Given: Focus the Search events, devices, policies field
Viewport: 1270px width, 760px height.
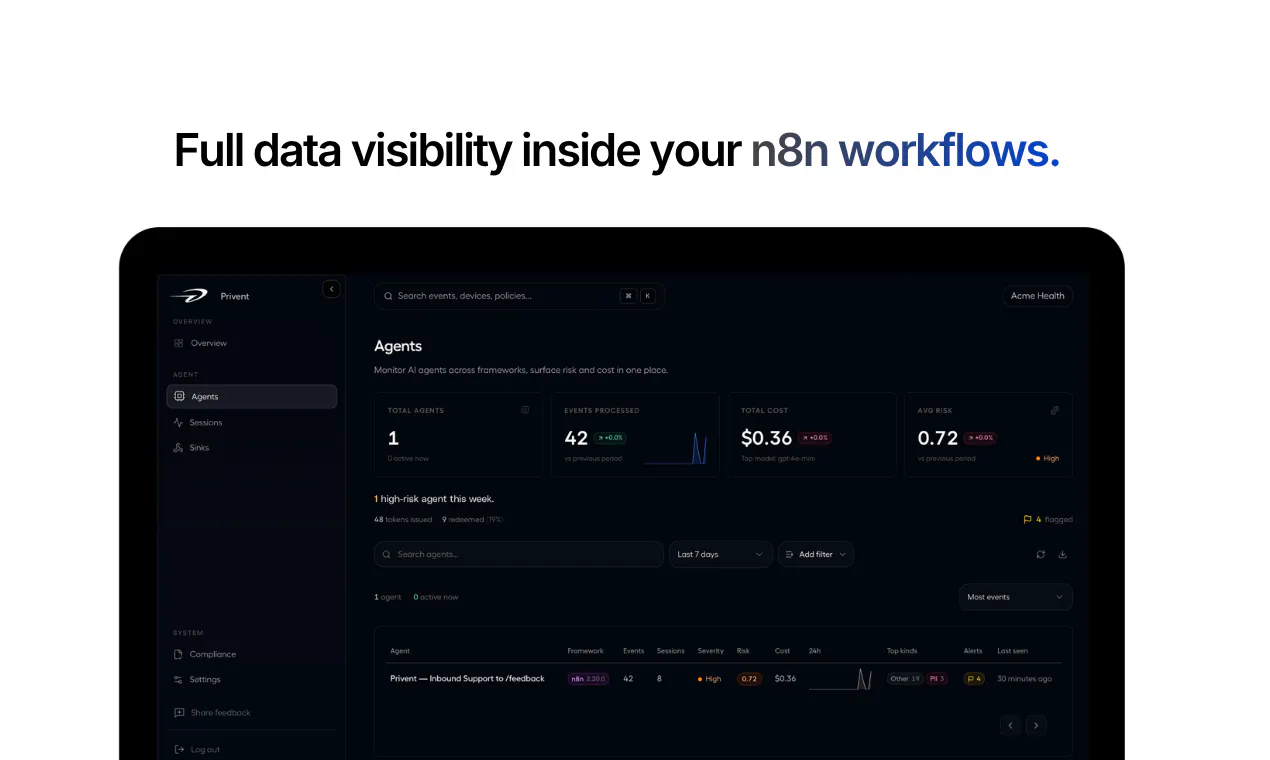Looking at the screenshot, I should tap(519, 296).
